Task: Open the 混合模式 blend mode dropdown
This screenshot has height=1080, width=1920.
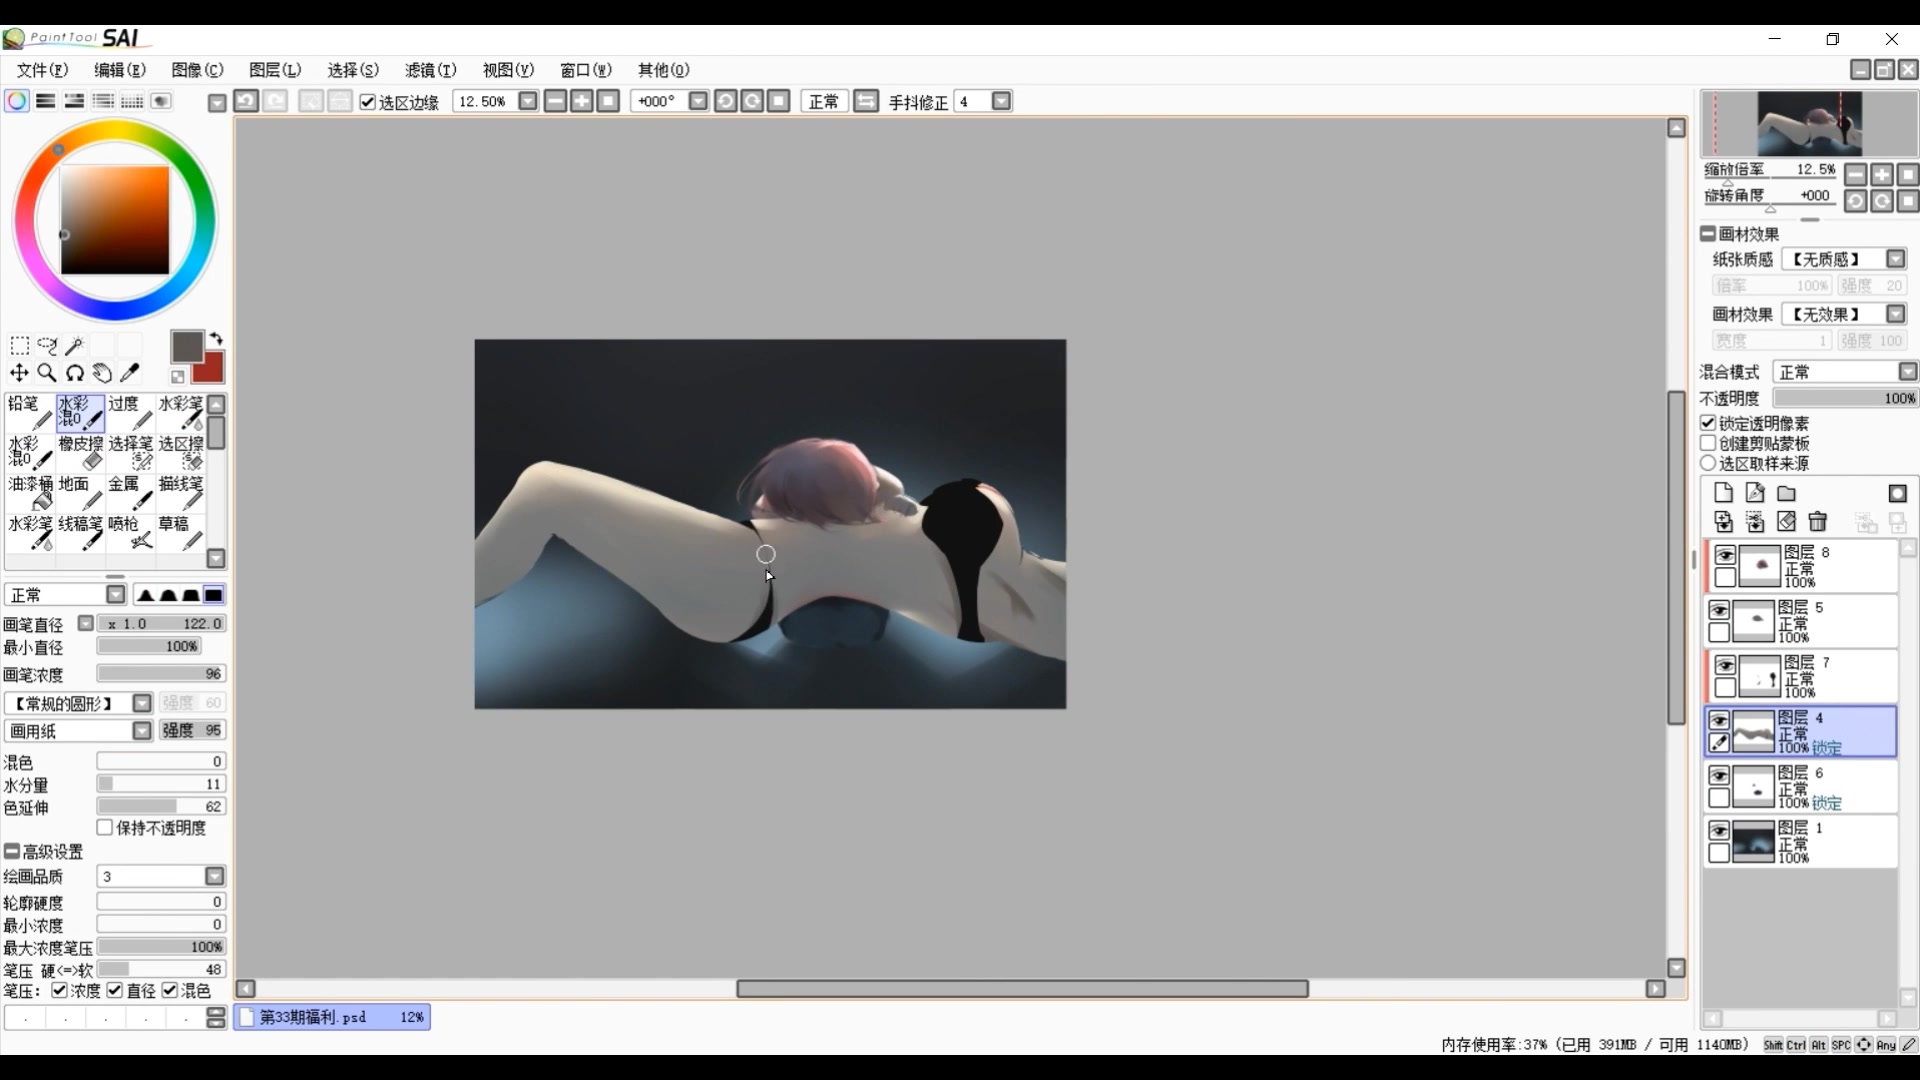Action: click(1907, 372)
